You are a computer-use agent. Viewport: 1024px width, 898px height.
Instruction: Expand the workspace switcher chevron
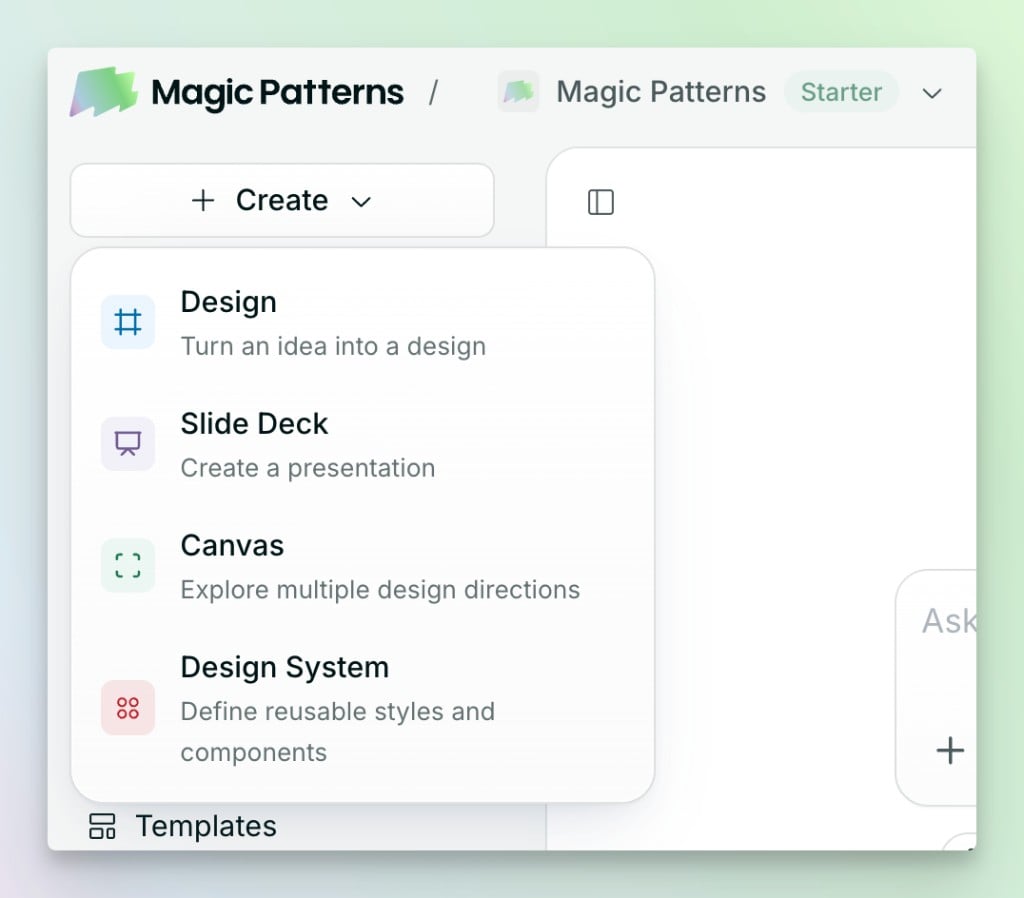932,93
